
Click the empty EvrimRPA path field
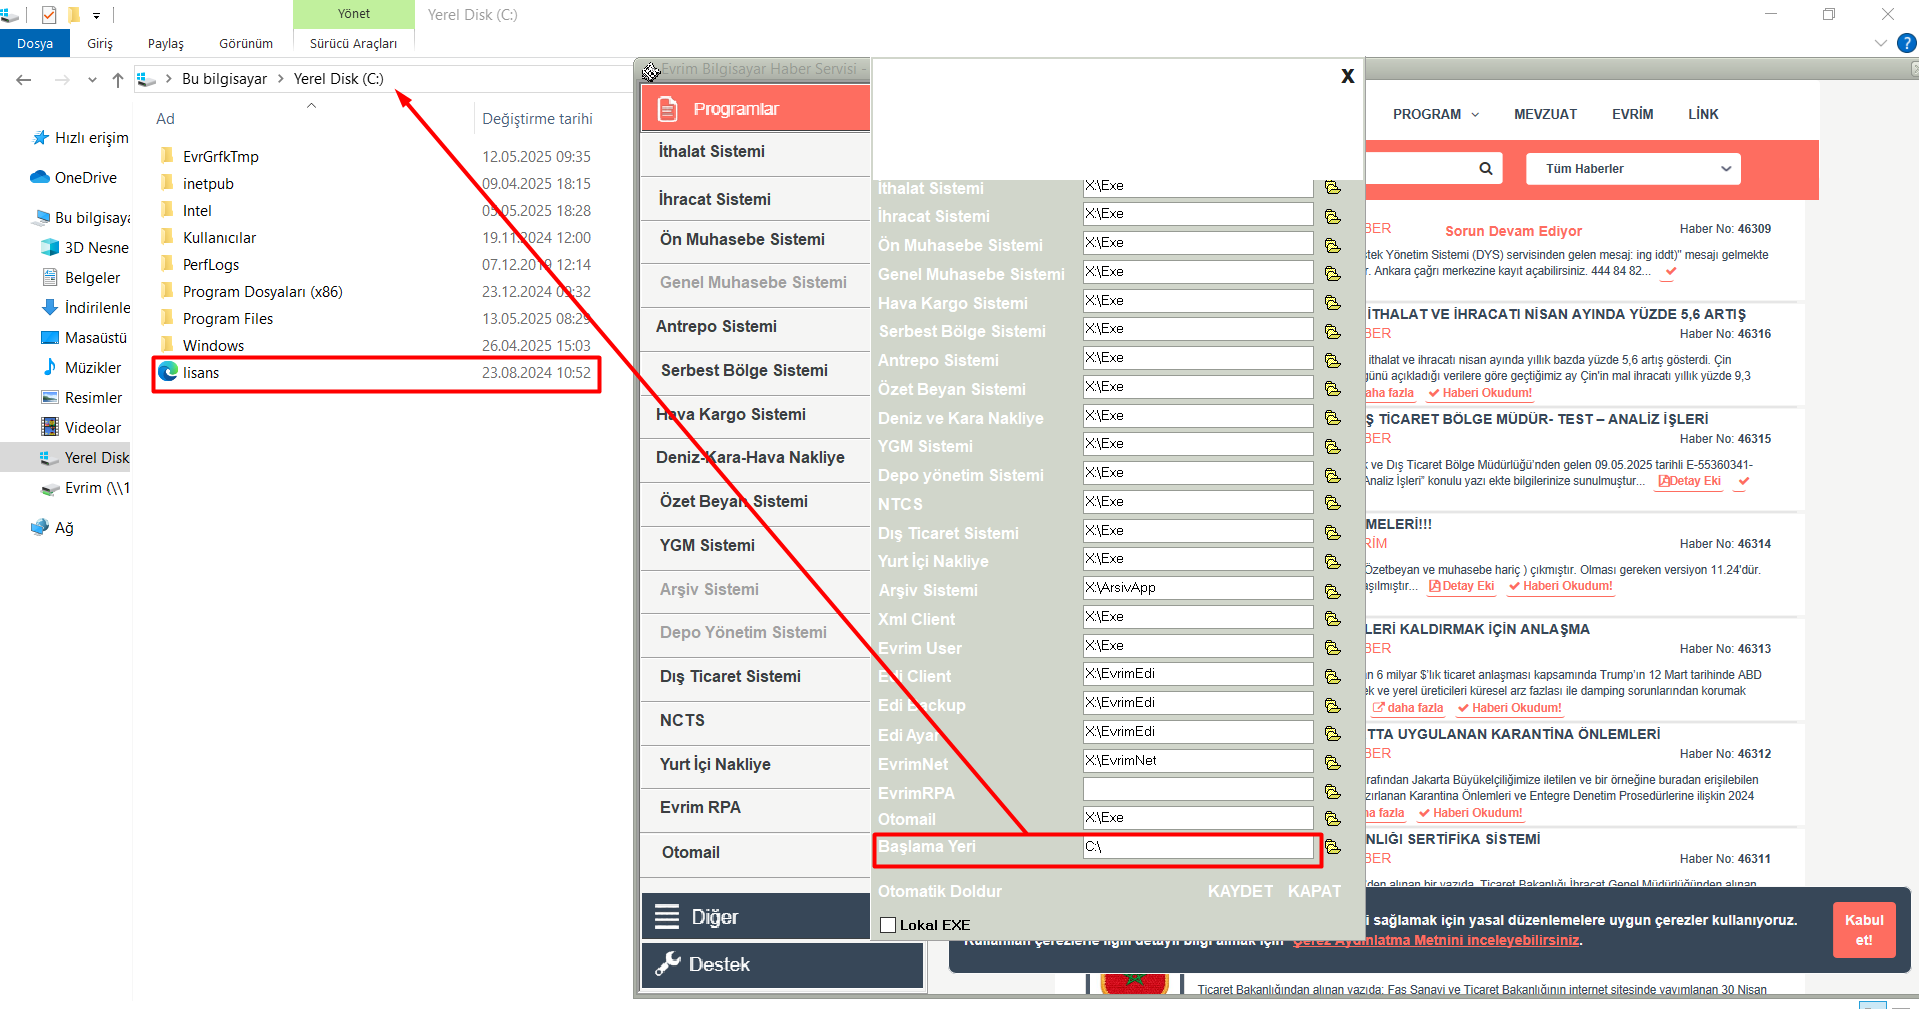(1197, 790)
